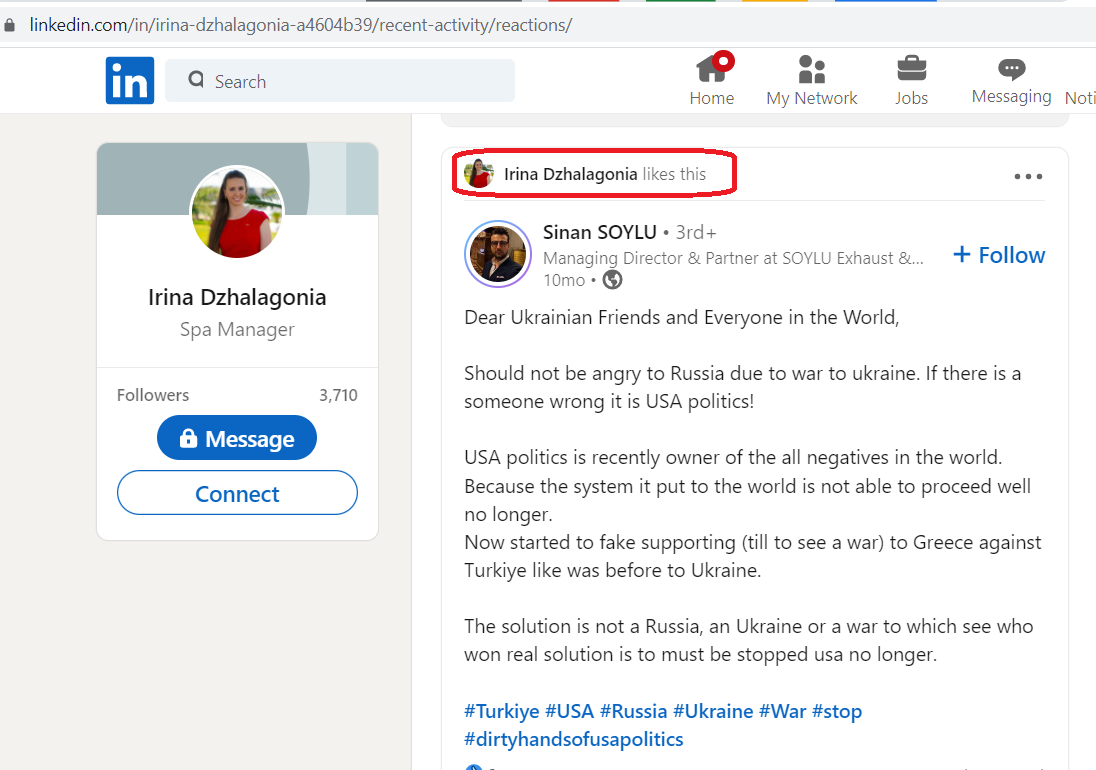Click the Spa Manager headline text
Image resolution: width=1096 pixels, height=770 pixels.
237,329
